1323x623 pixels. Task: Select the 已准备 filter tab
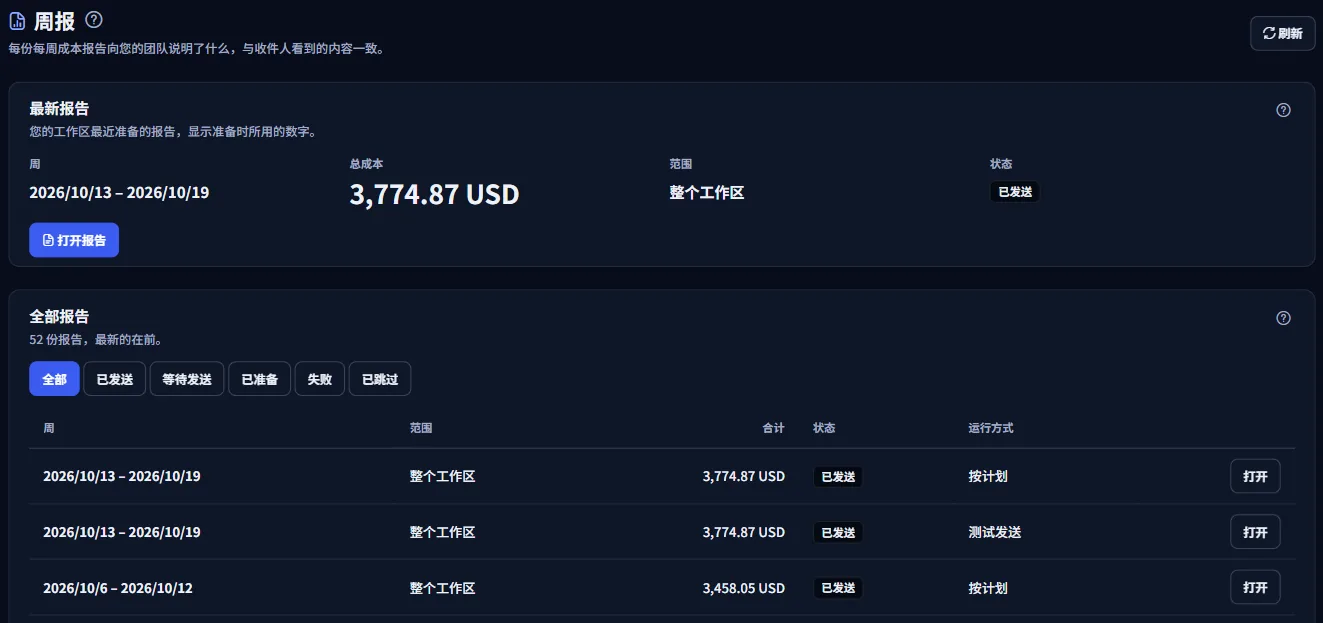click(260, 379)
